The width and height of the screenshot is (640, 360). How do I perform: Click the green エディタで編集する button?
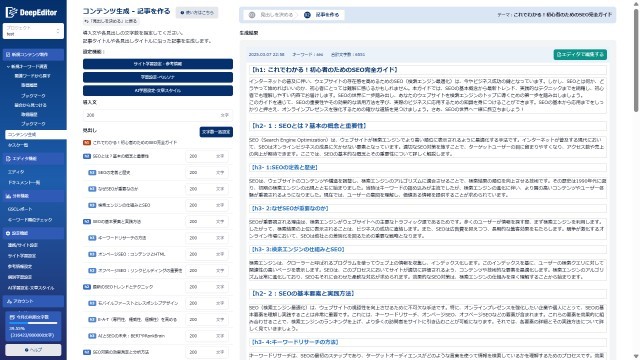580,54
